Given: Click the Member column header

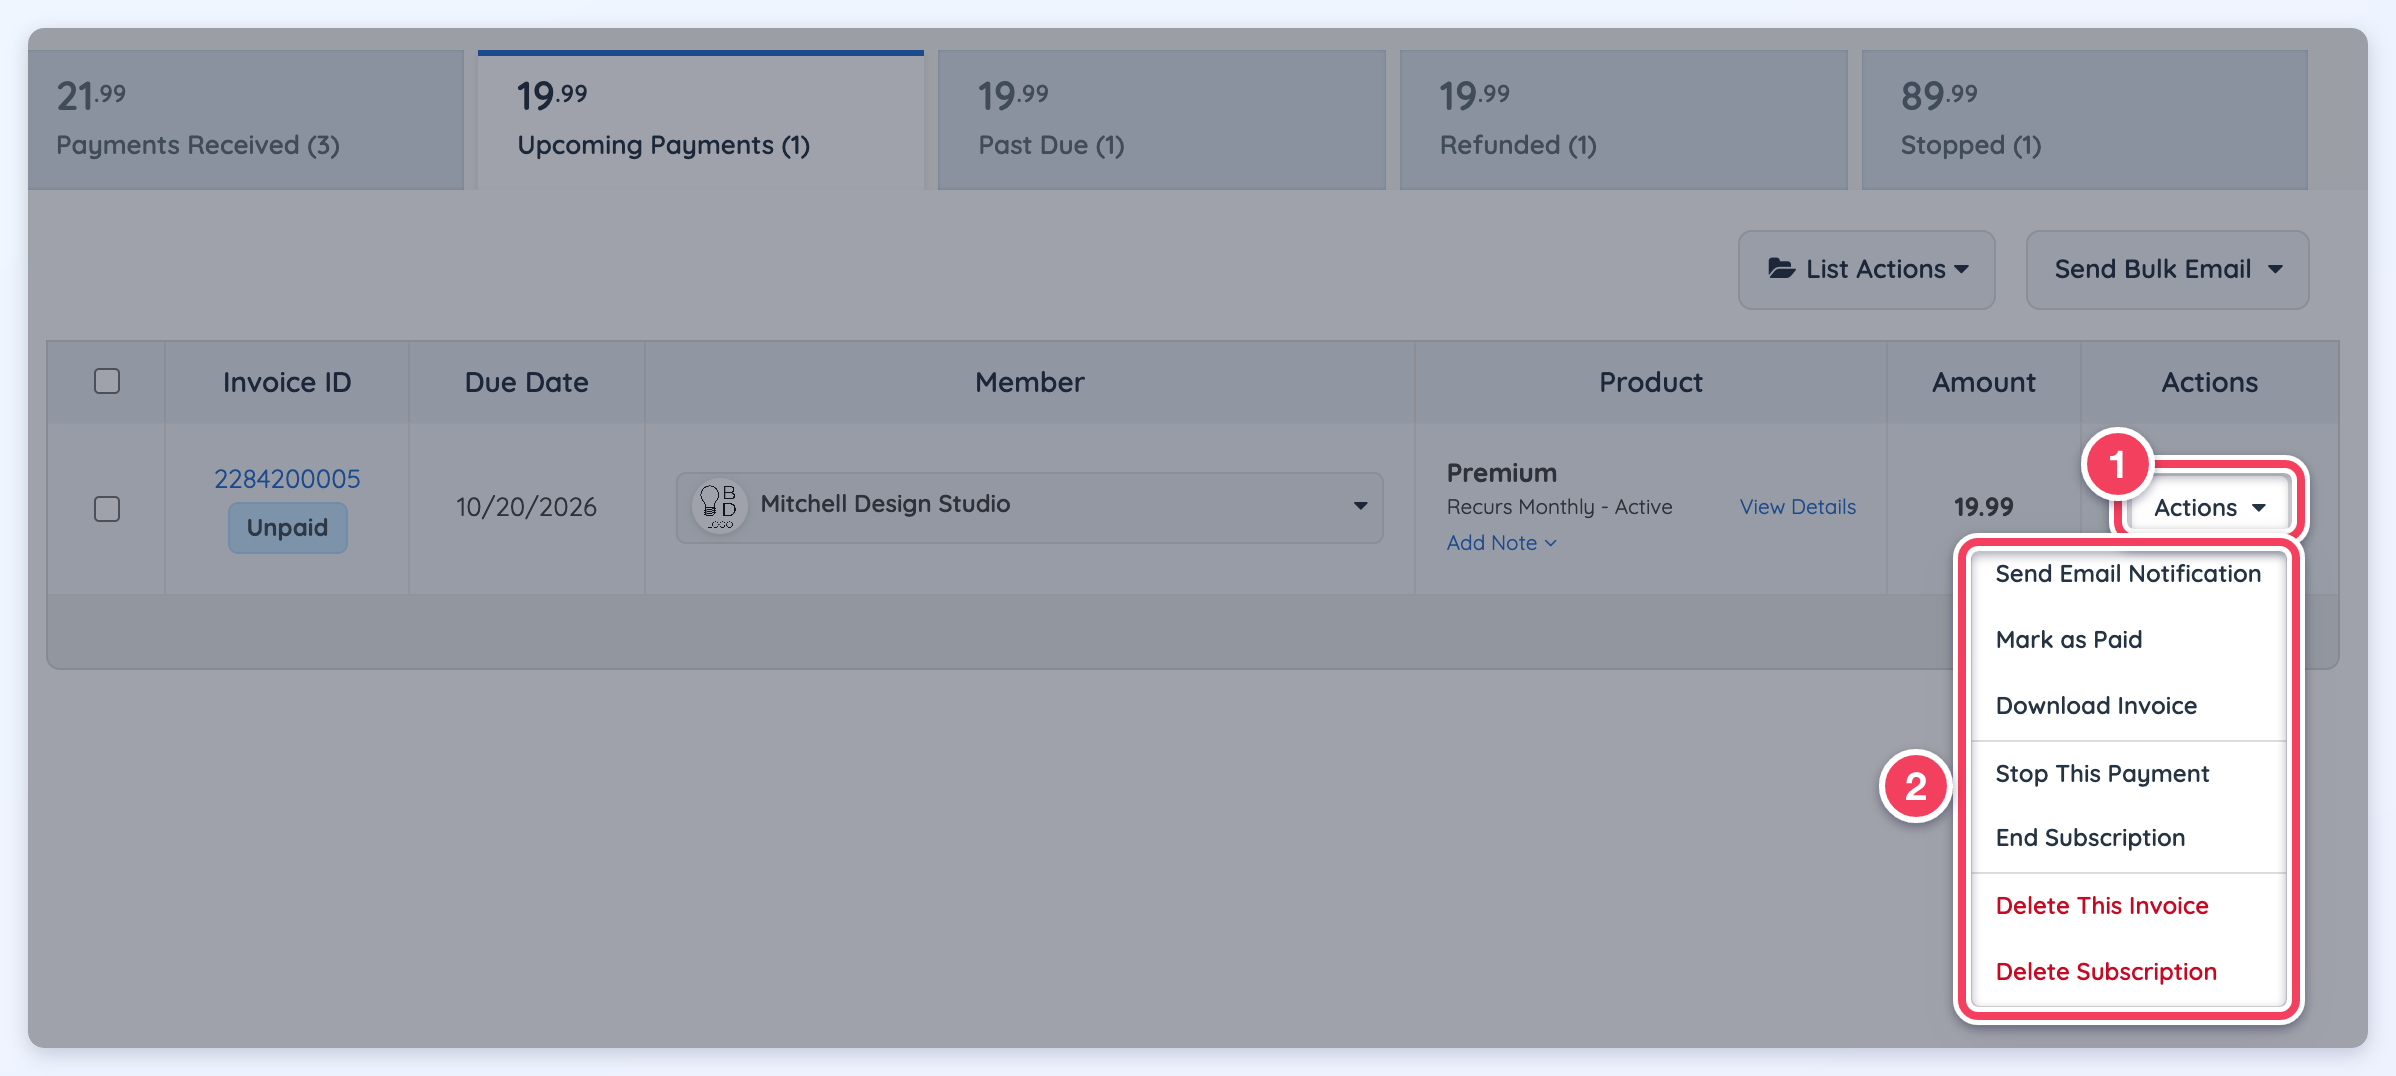Looking at the screenshot, I should click(1030, 382).
